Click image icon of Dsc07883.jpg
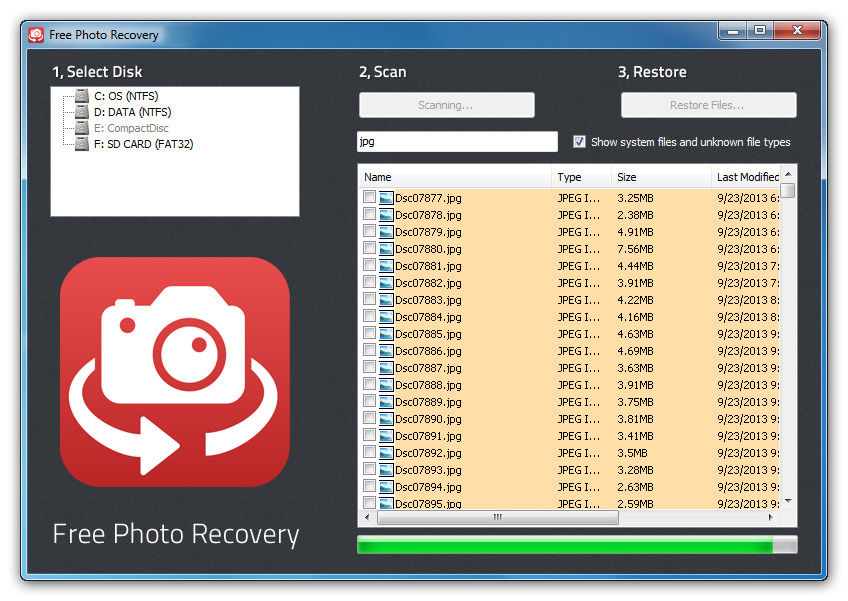 click(x=386, y=300)
